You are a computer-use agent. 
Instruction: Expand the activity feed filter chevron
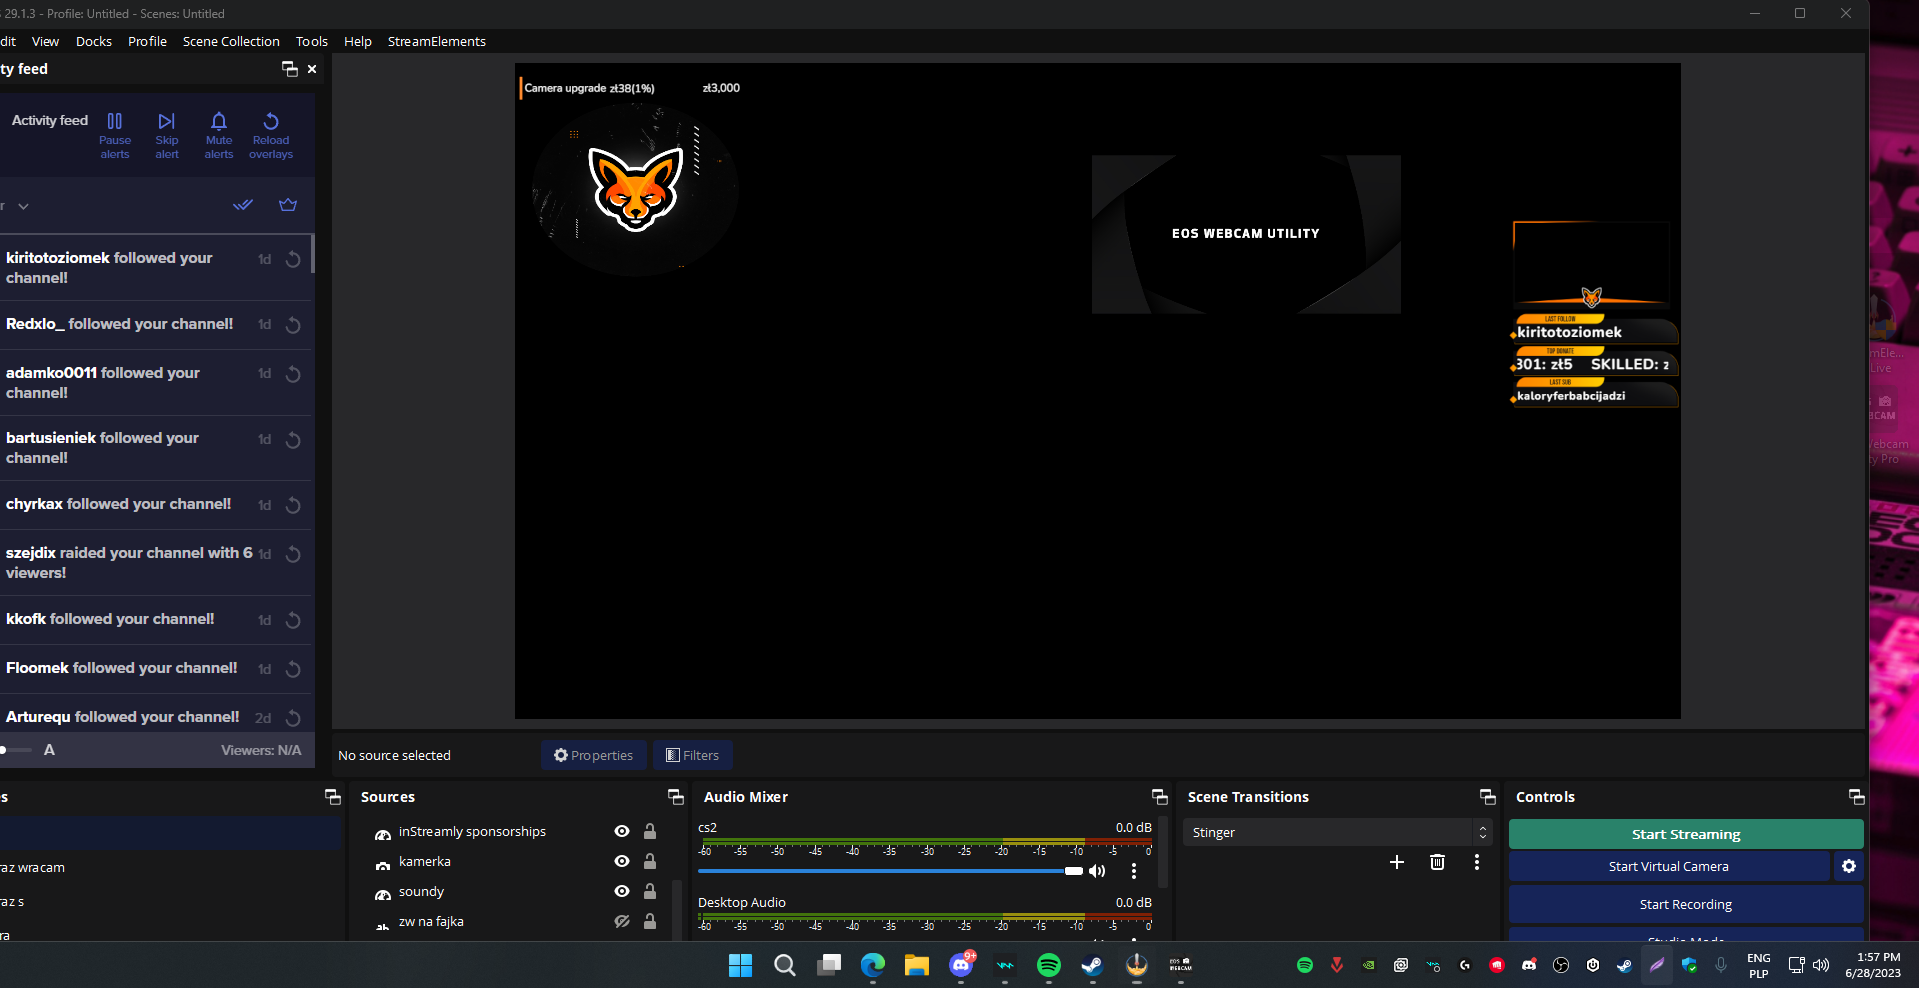coord(23,206)
